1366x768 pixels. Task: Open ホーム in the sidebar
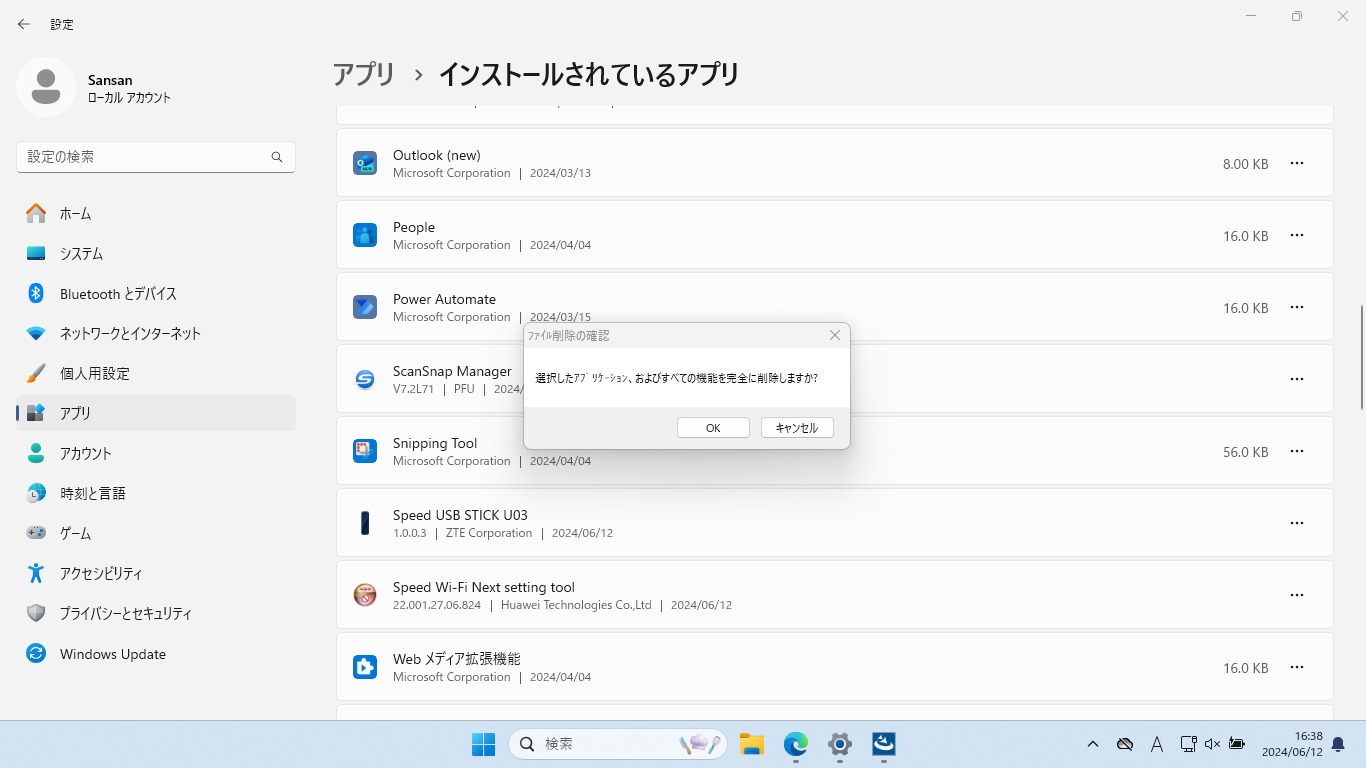(156, 213)
